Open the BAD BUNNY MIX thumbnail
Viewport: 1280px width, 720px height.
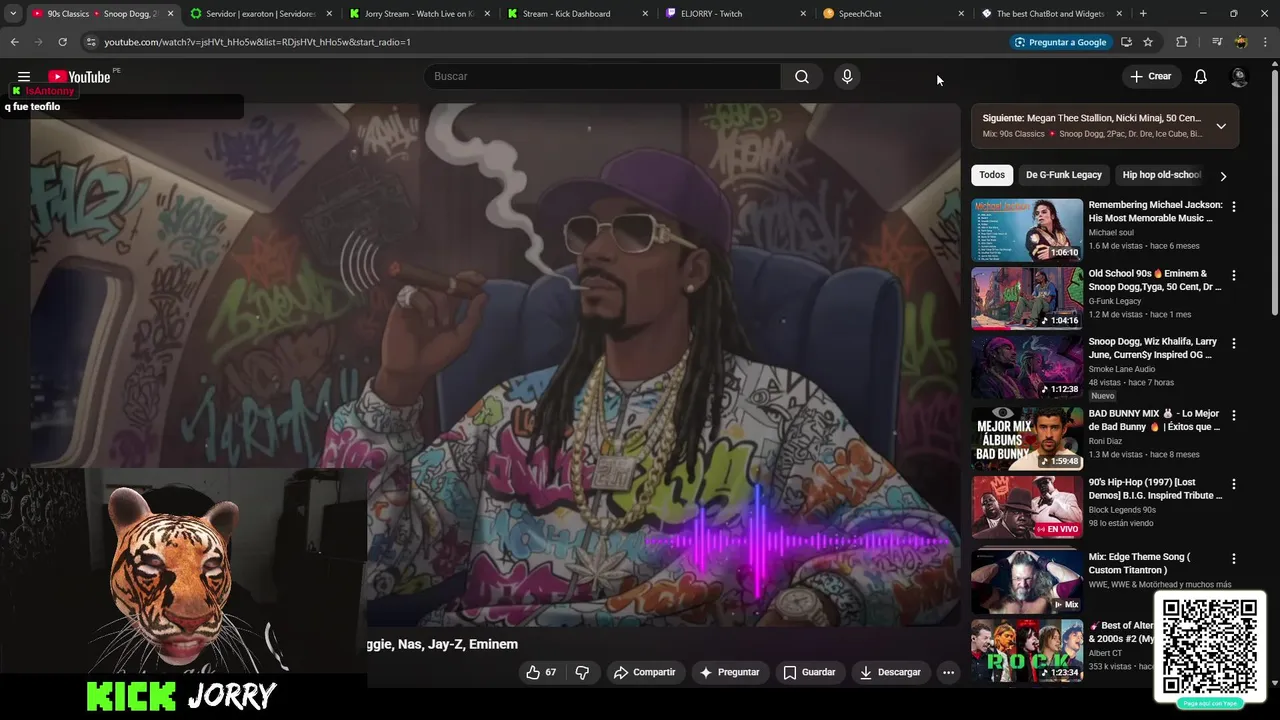[1027, 438]
